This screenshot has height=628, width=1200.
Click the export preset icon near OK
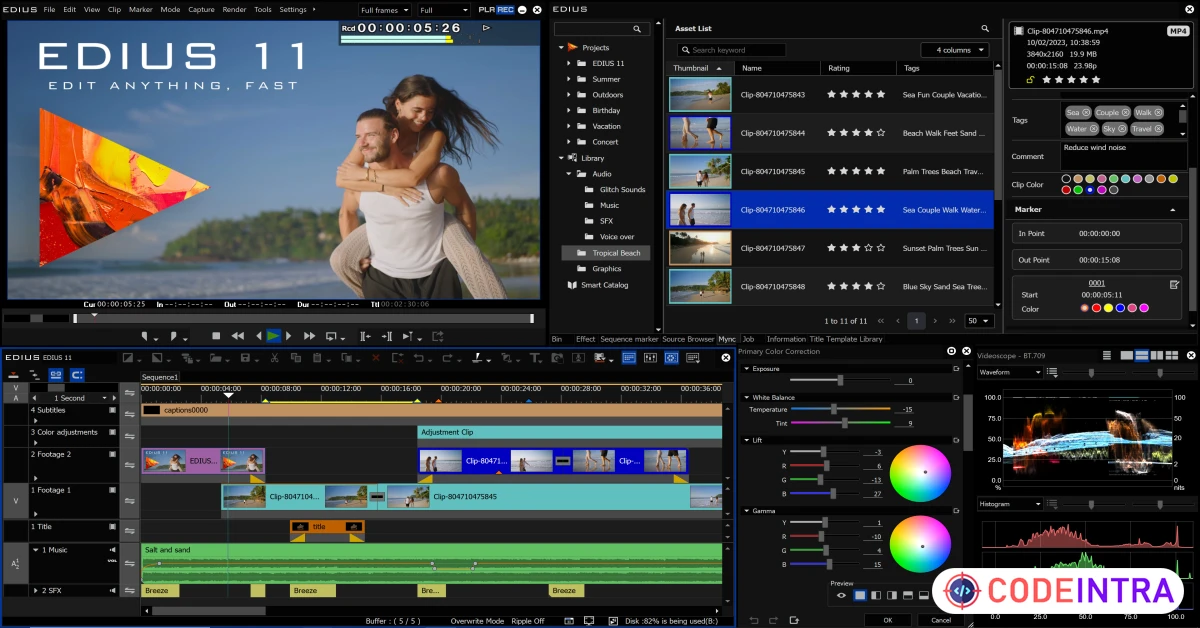[794, 620]
